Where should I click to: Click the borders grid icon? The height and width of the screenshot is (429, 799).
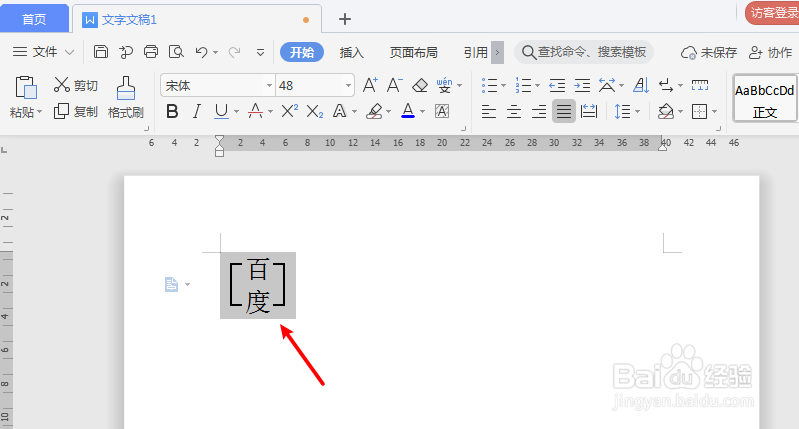pos(699,111)
